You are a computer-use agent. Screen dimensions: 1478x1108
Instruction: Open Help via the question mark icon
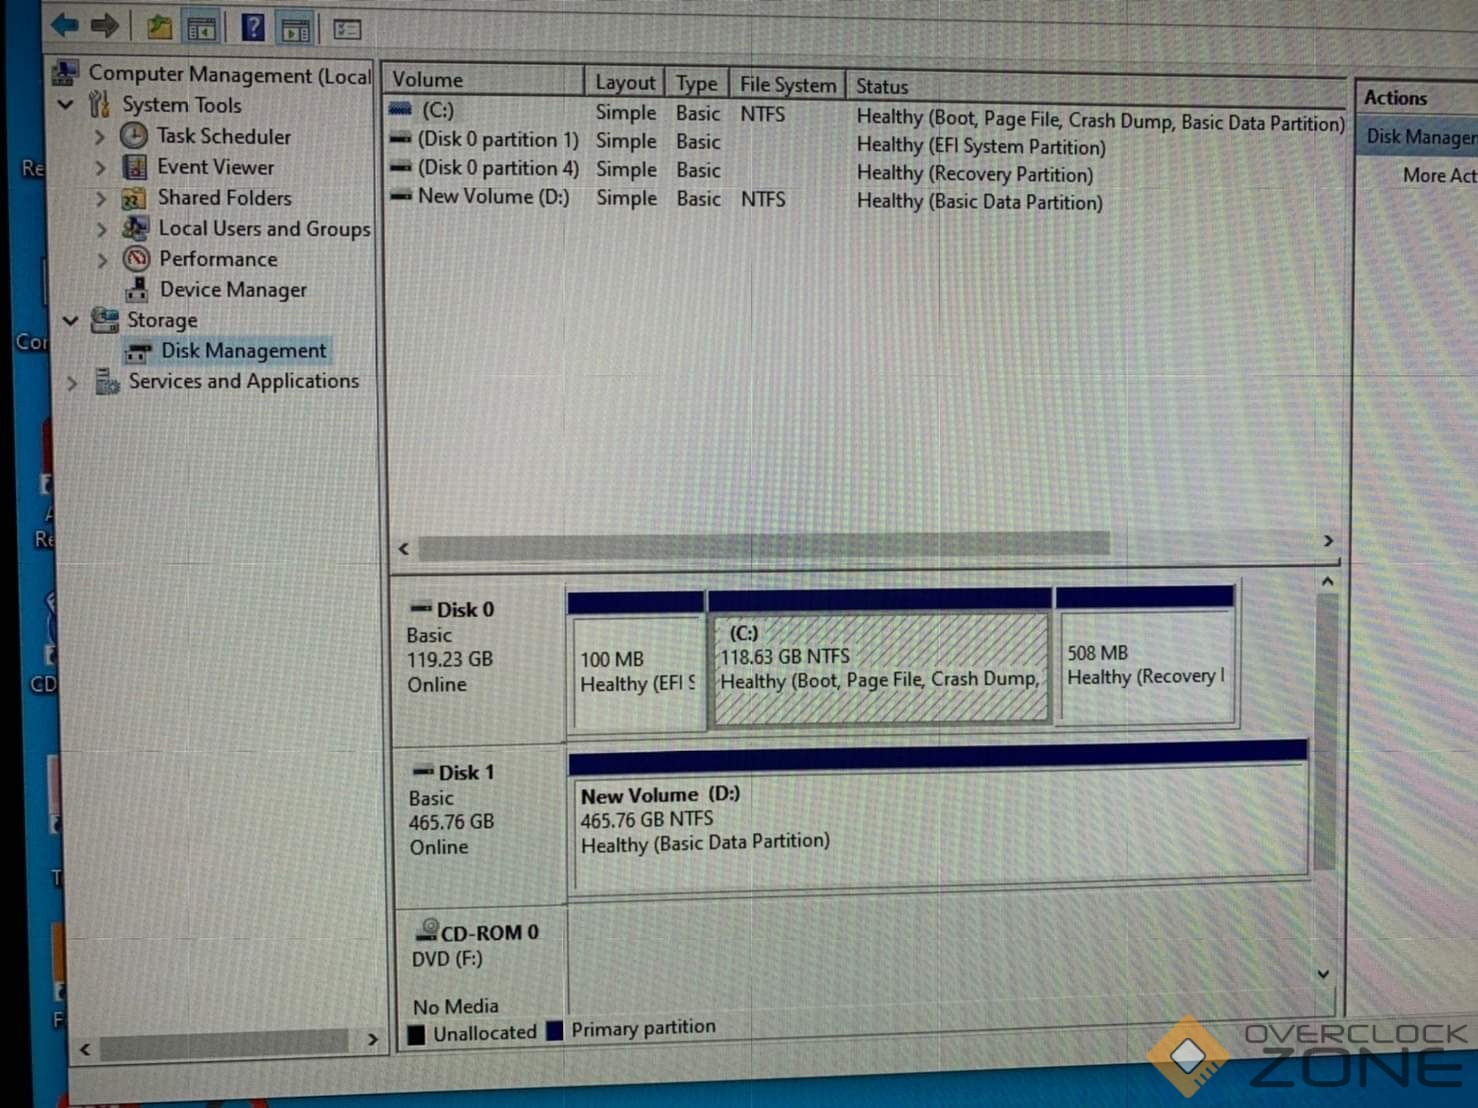253,27
